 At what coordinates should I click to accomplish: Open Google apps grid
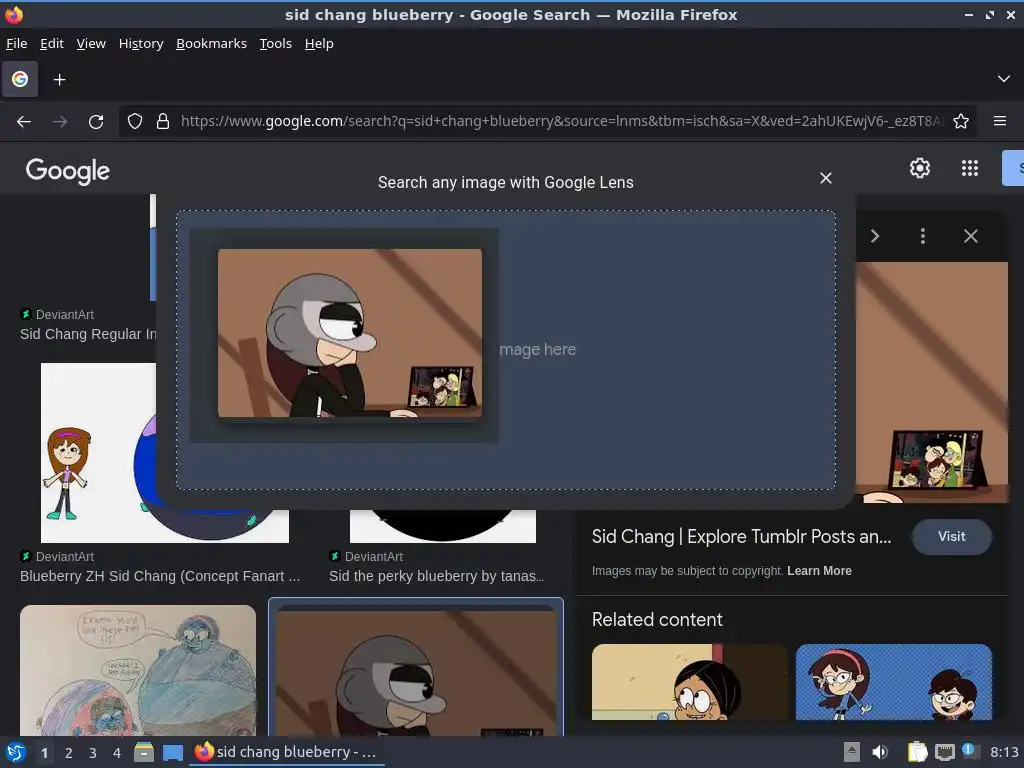[x=970, y=168]
